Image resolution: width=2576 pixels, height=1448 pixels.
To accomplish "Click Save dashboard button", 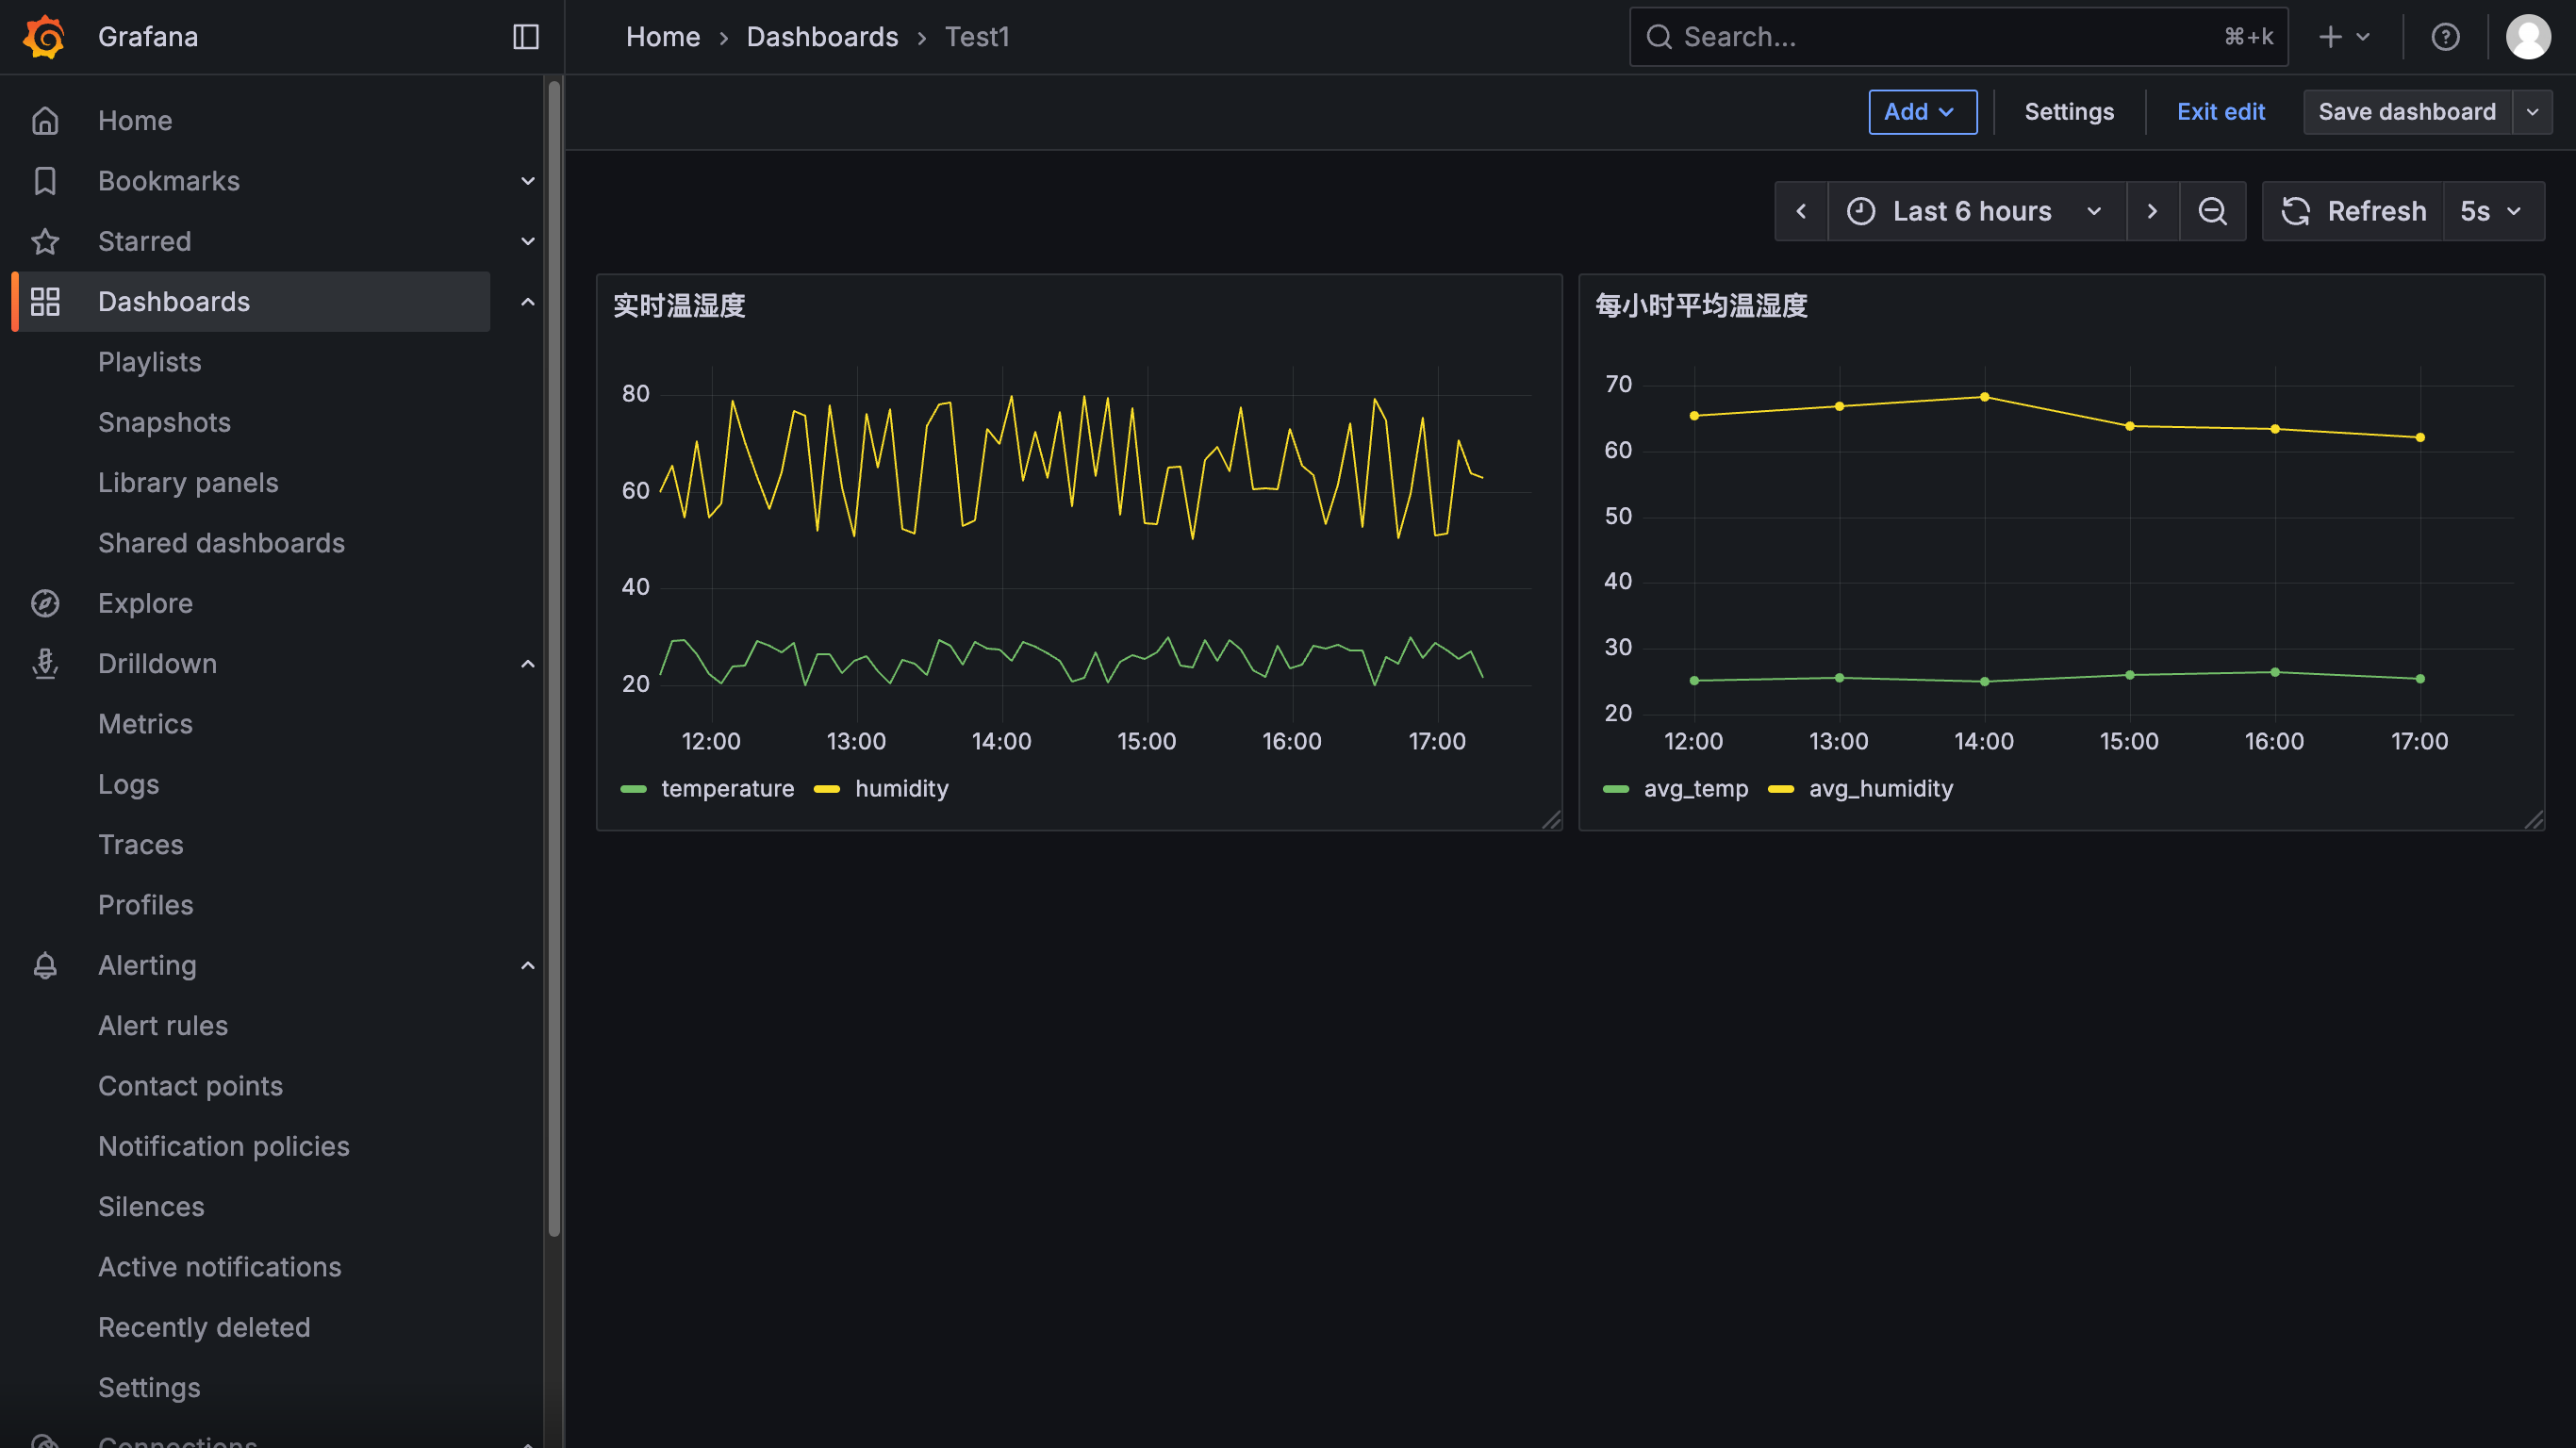I will (x=2406, y=112).
